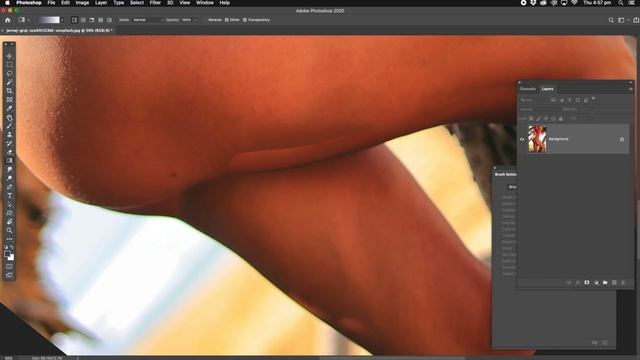Screen dimensions: 640x360
Task: Open layer filter Kind dropdown
Action: 533,100
